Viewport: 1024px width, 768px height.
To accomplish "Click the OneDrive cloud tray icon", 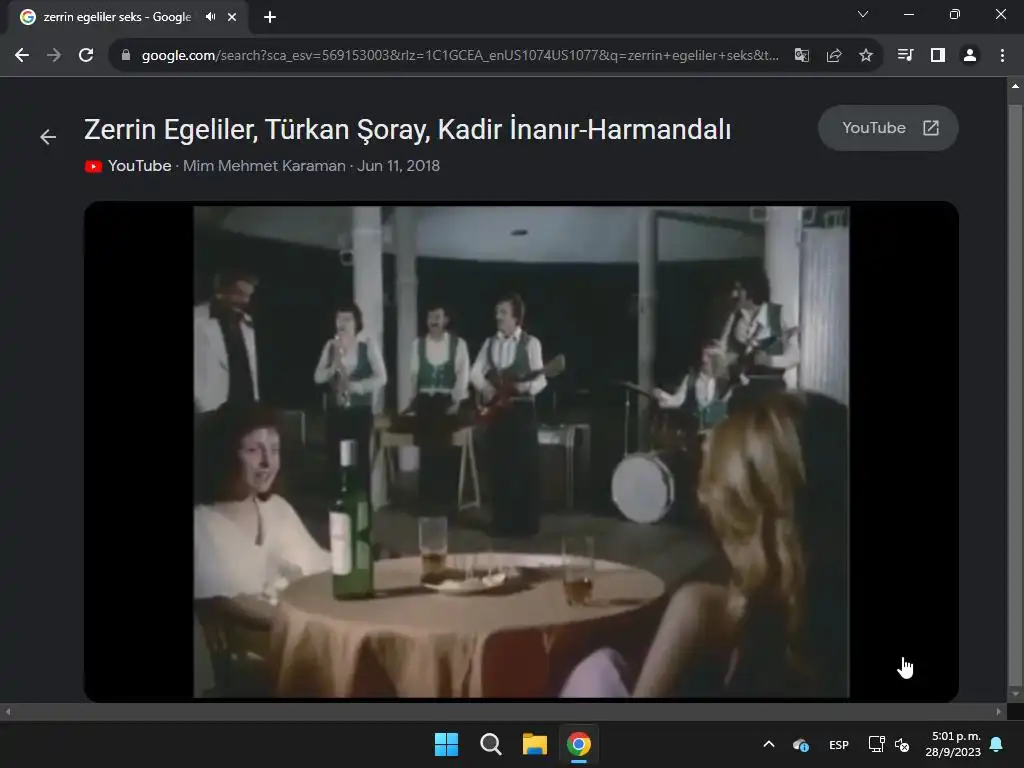I will (x=801, y=744).
